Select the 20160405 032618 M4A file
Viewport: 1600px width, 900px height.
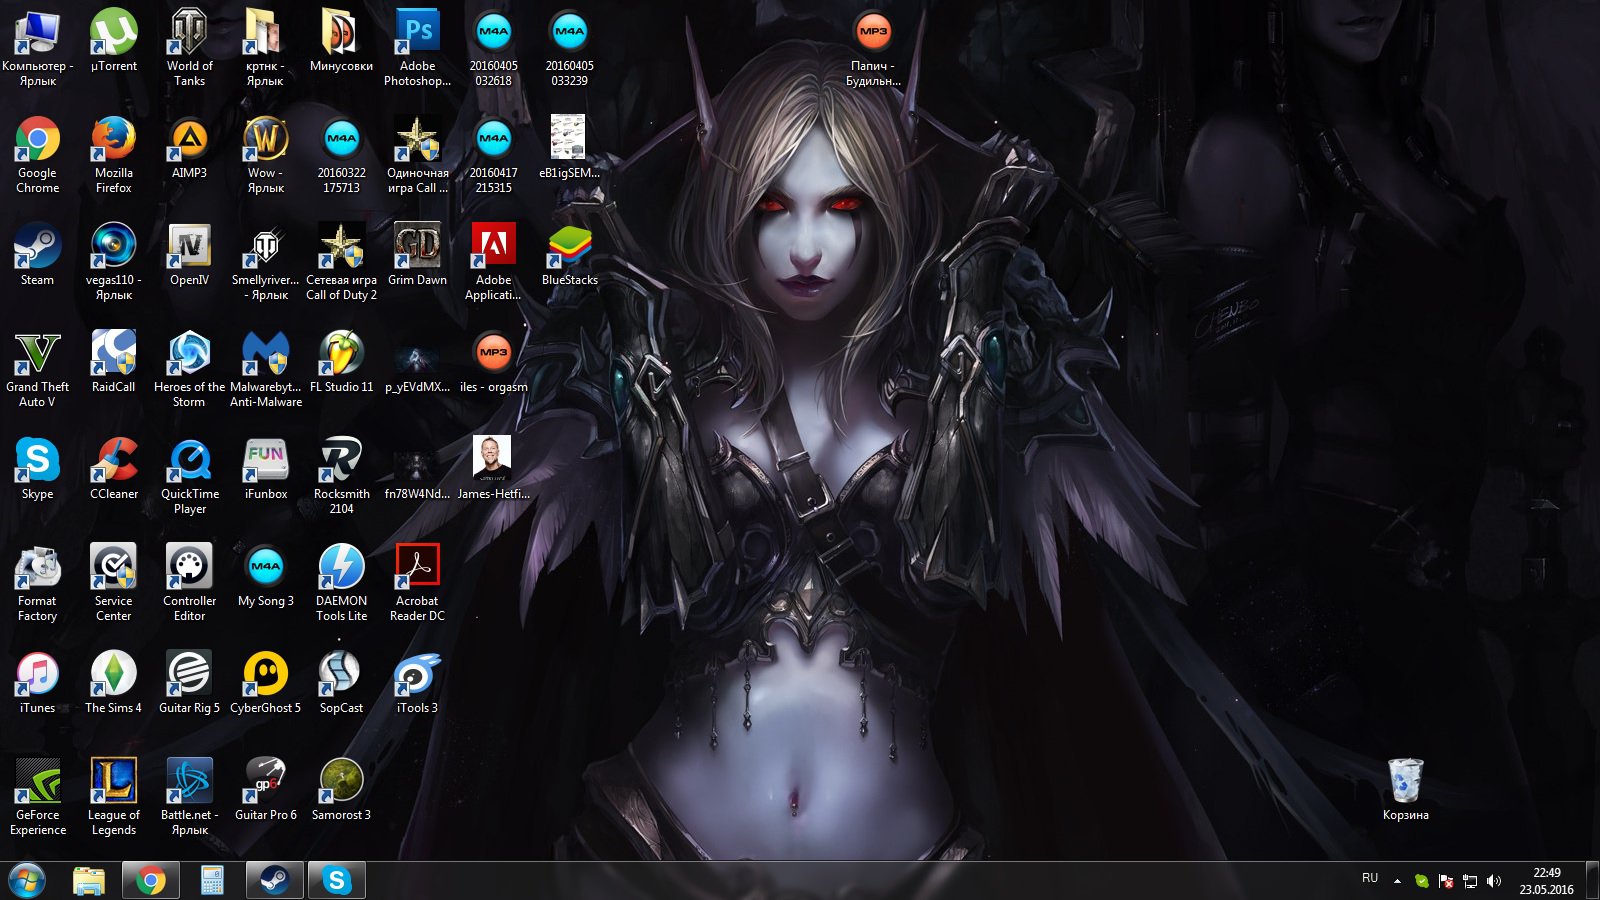point(493,32)
